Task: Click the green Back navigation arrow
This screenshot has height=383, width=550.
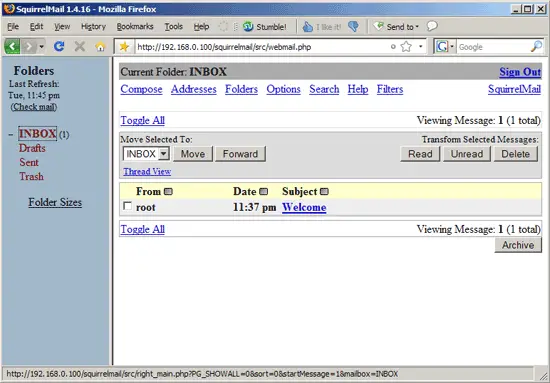Action: tap(12, 46)
